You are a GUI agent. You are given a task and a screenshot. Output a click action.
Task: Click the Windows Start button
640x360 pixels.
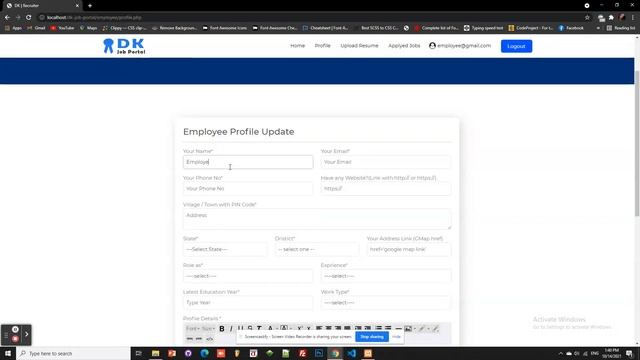pos(8,353)
